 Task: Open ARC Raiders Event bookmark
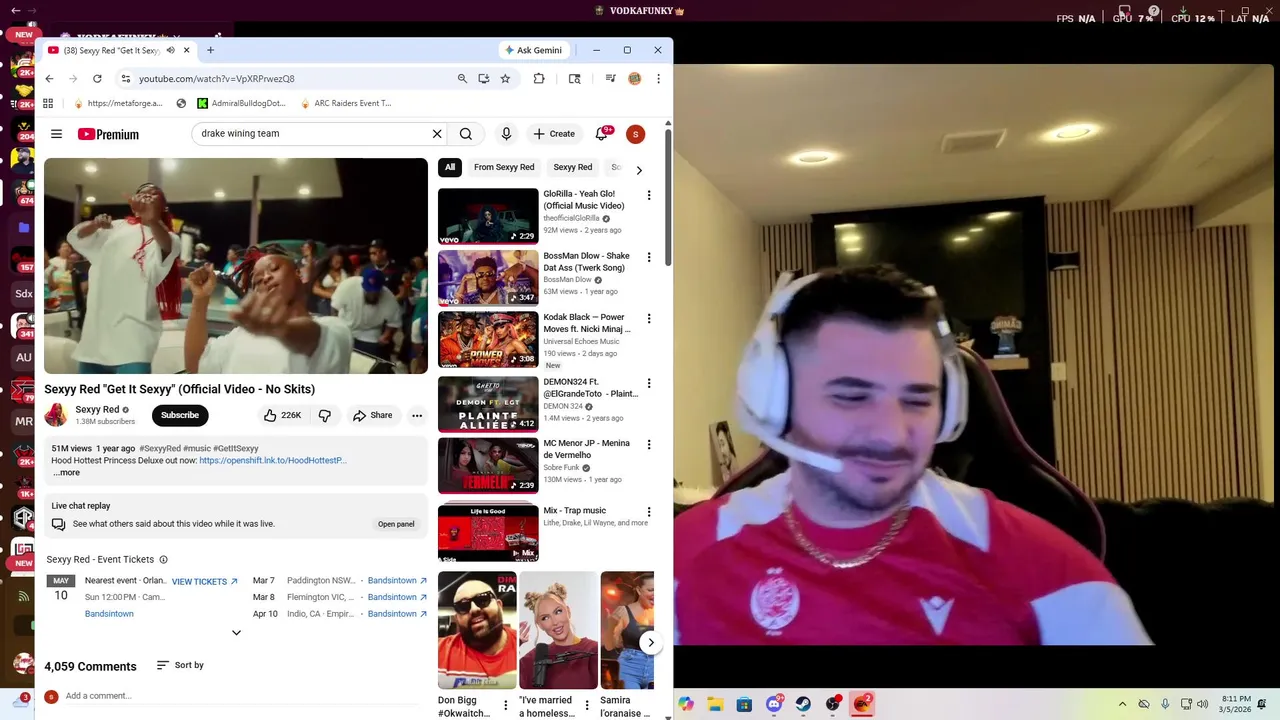click(345, 103)
